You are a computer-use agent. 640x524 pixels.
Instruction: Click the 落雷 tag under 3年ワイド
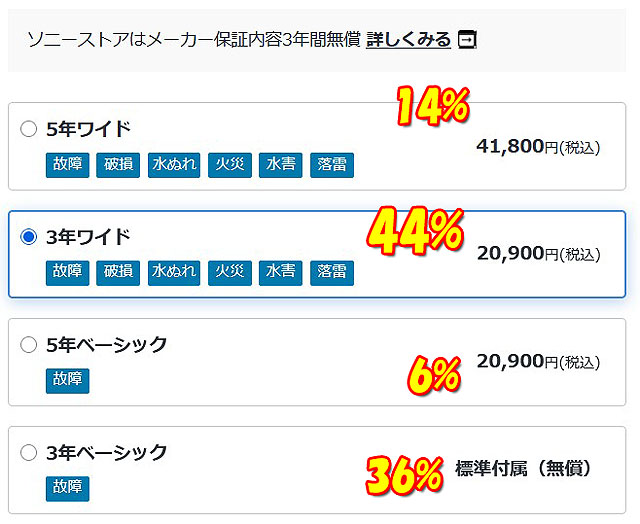(331, 271)
